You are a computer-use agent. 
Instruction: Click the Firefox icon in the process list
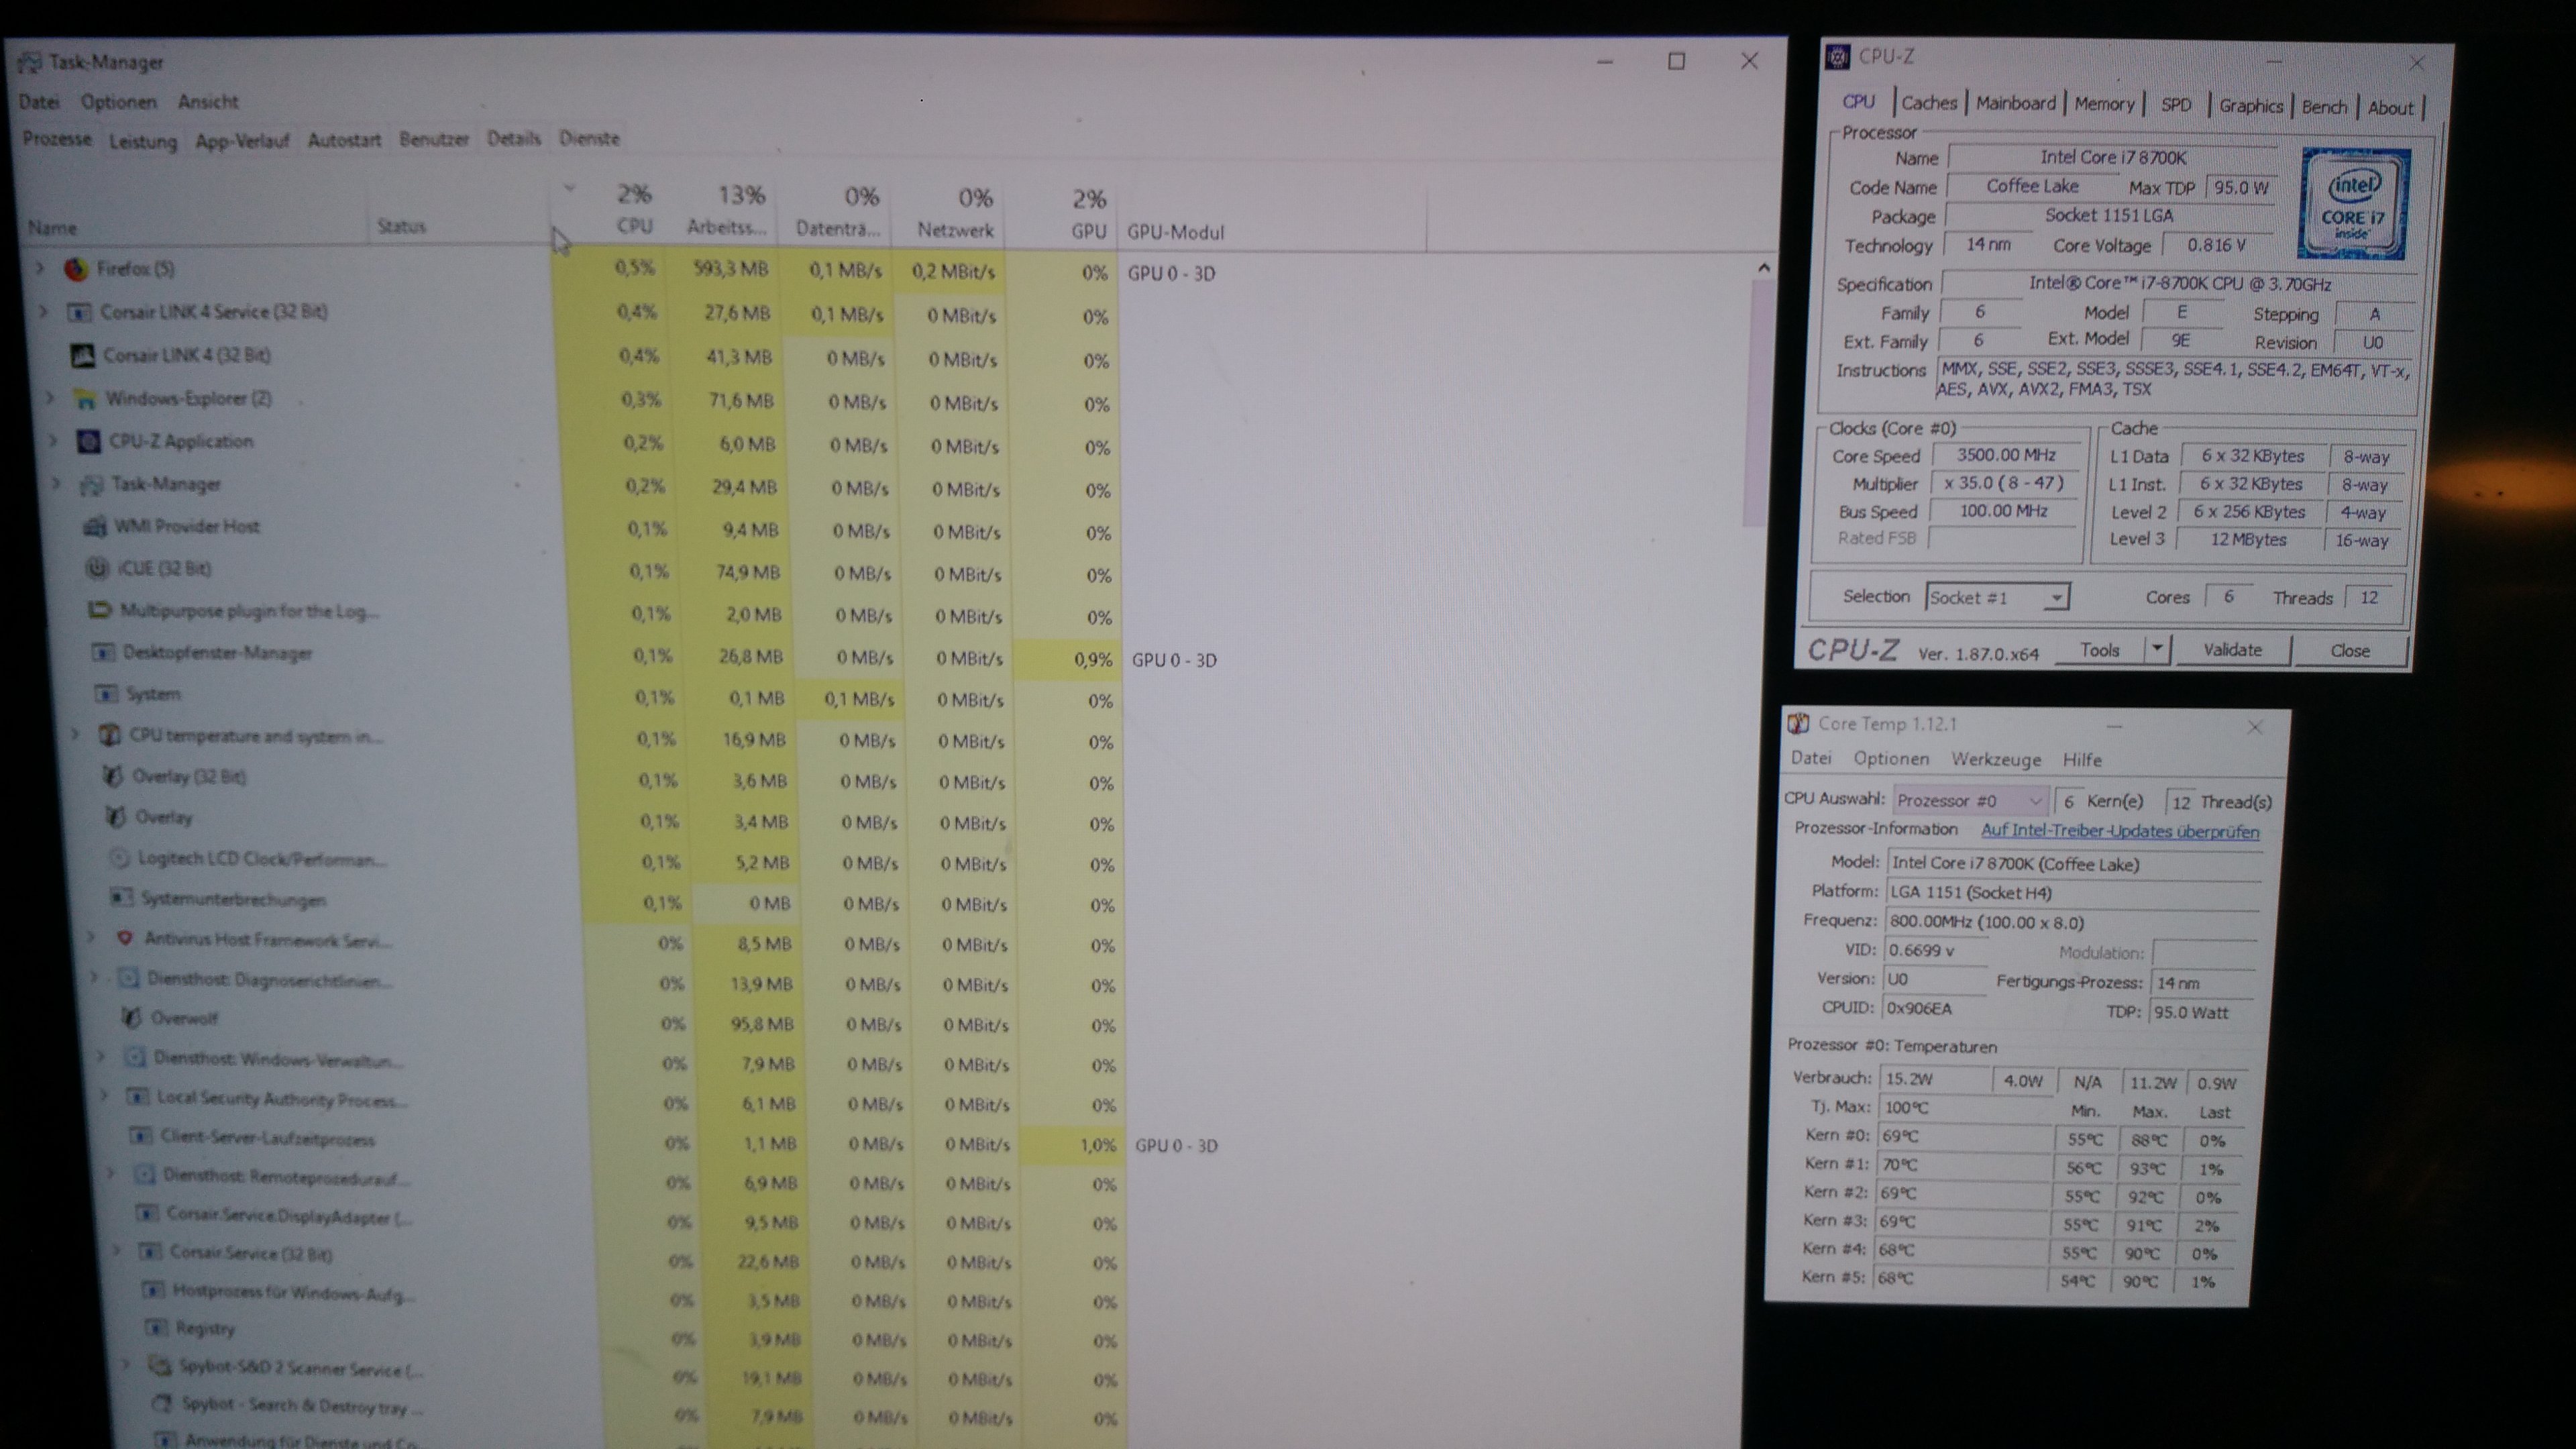75,269
